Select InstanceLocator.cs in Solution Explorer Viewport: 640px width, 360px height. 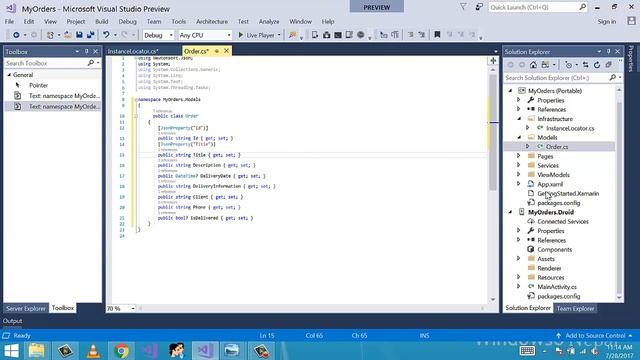[x=570, y=128]
